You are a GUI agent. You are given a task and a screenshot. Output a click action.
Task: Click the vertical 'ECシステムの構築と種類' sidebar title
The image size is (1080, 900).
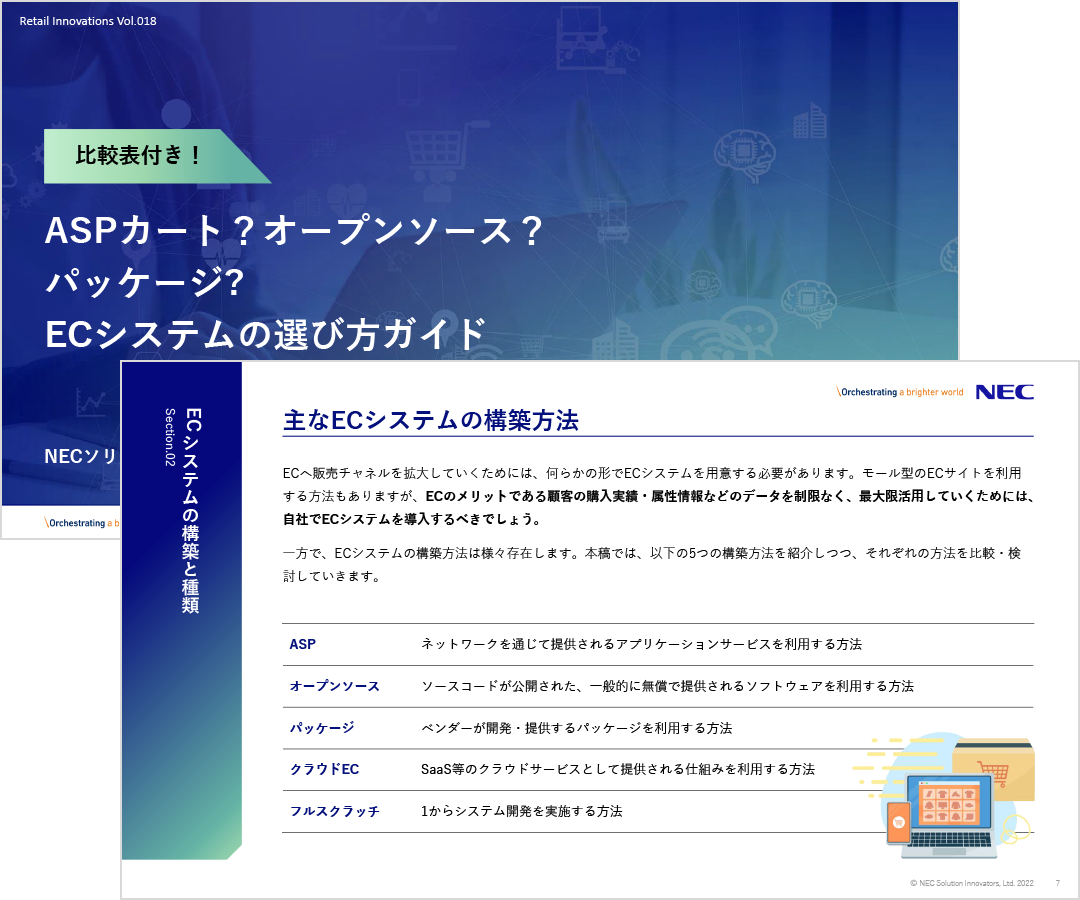191,510
